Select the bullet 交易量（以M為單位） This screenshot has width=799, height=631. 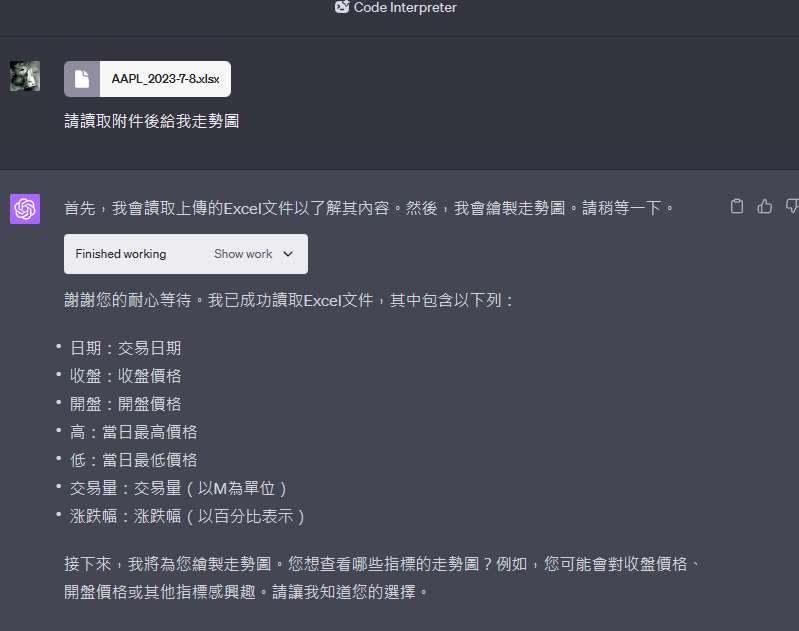(178, 488)
